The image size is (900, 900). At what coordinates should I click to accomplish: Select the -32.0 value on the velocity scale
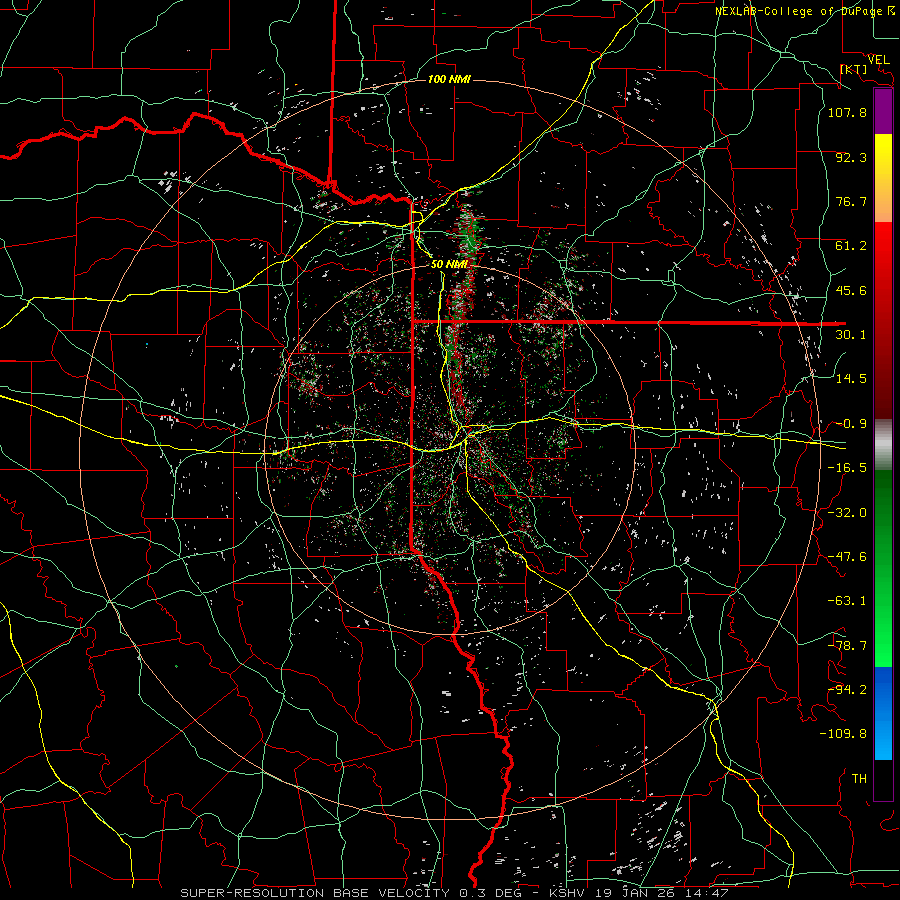(x=847, y=513)
